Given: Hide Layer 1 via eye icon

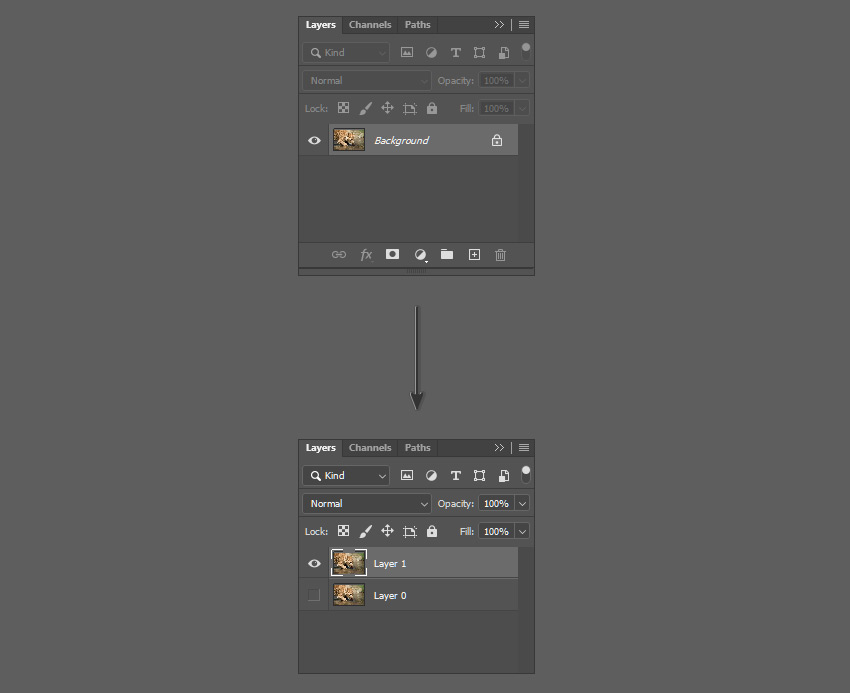Looking at the screenshot, I should (x=314, y=563).
